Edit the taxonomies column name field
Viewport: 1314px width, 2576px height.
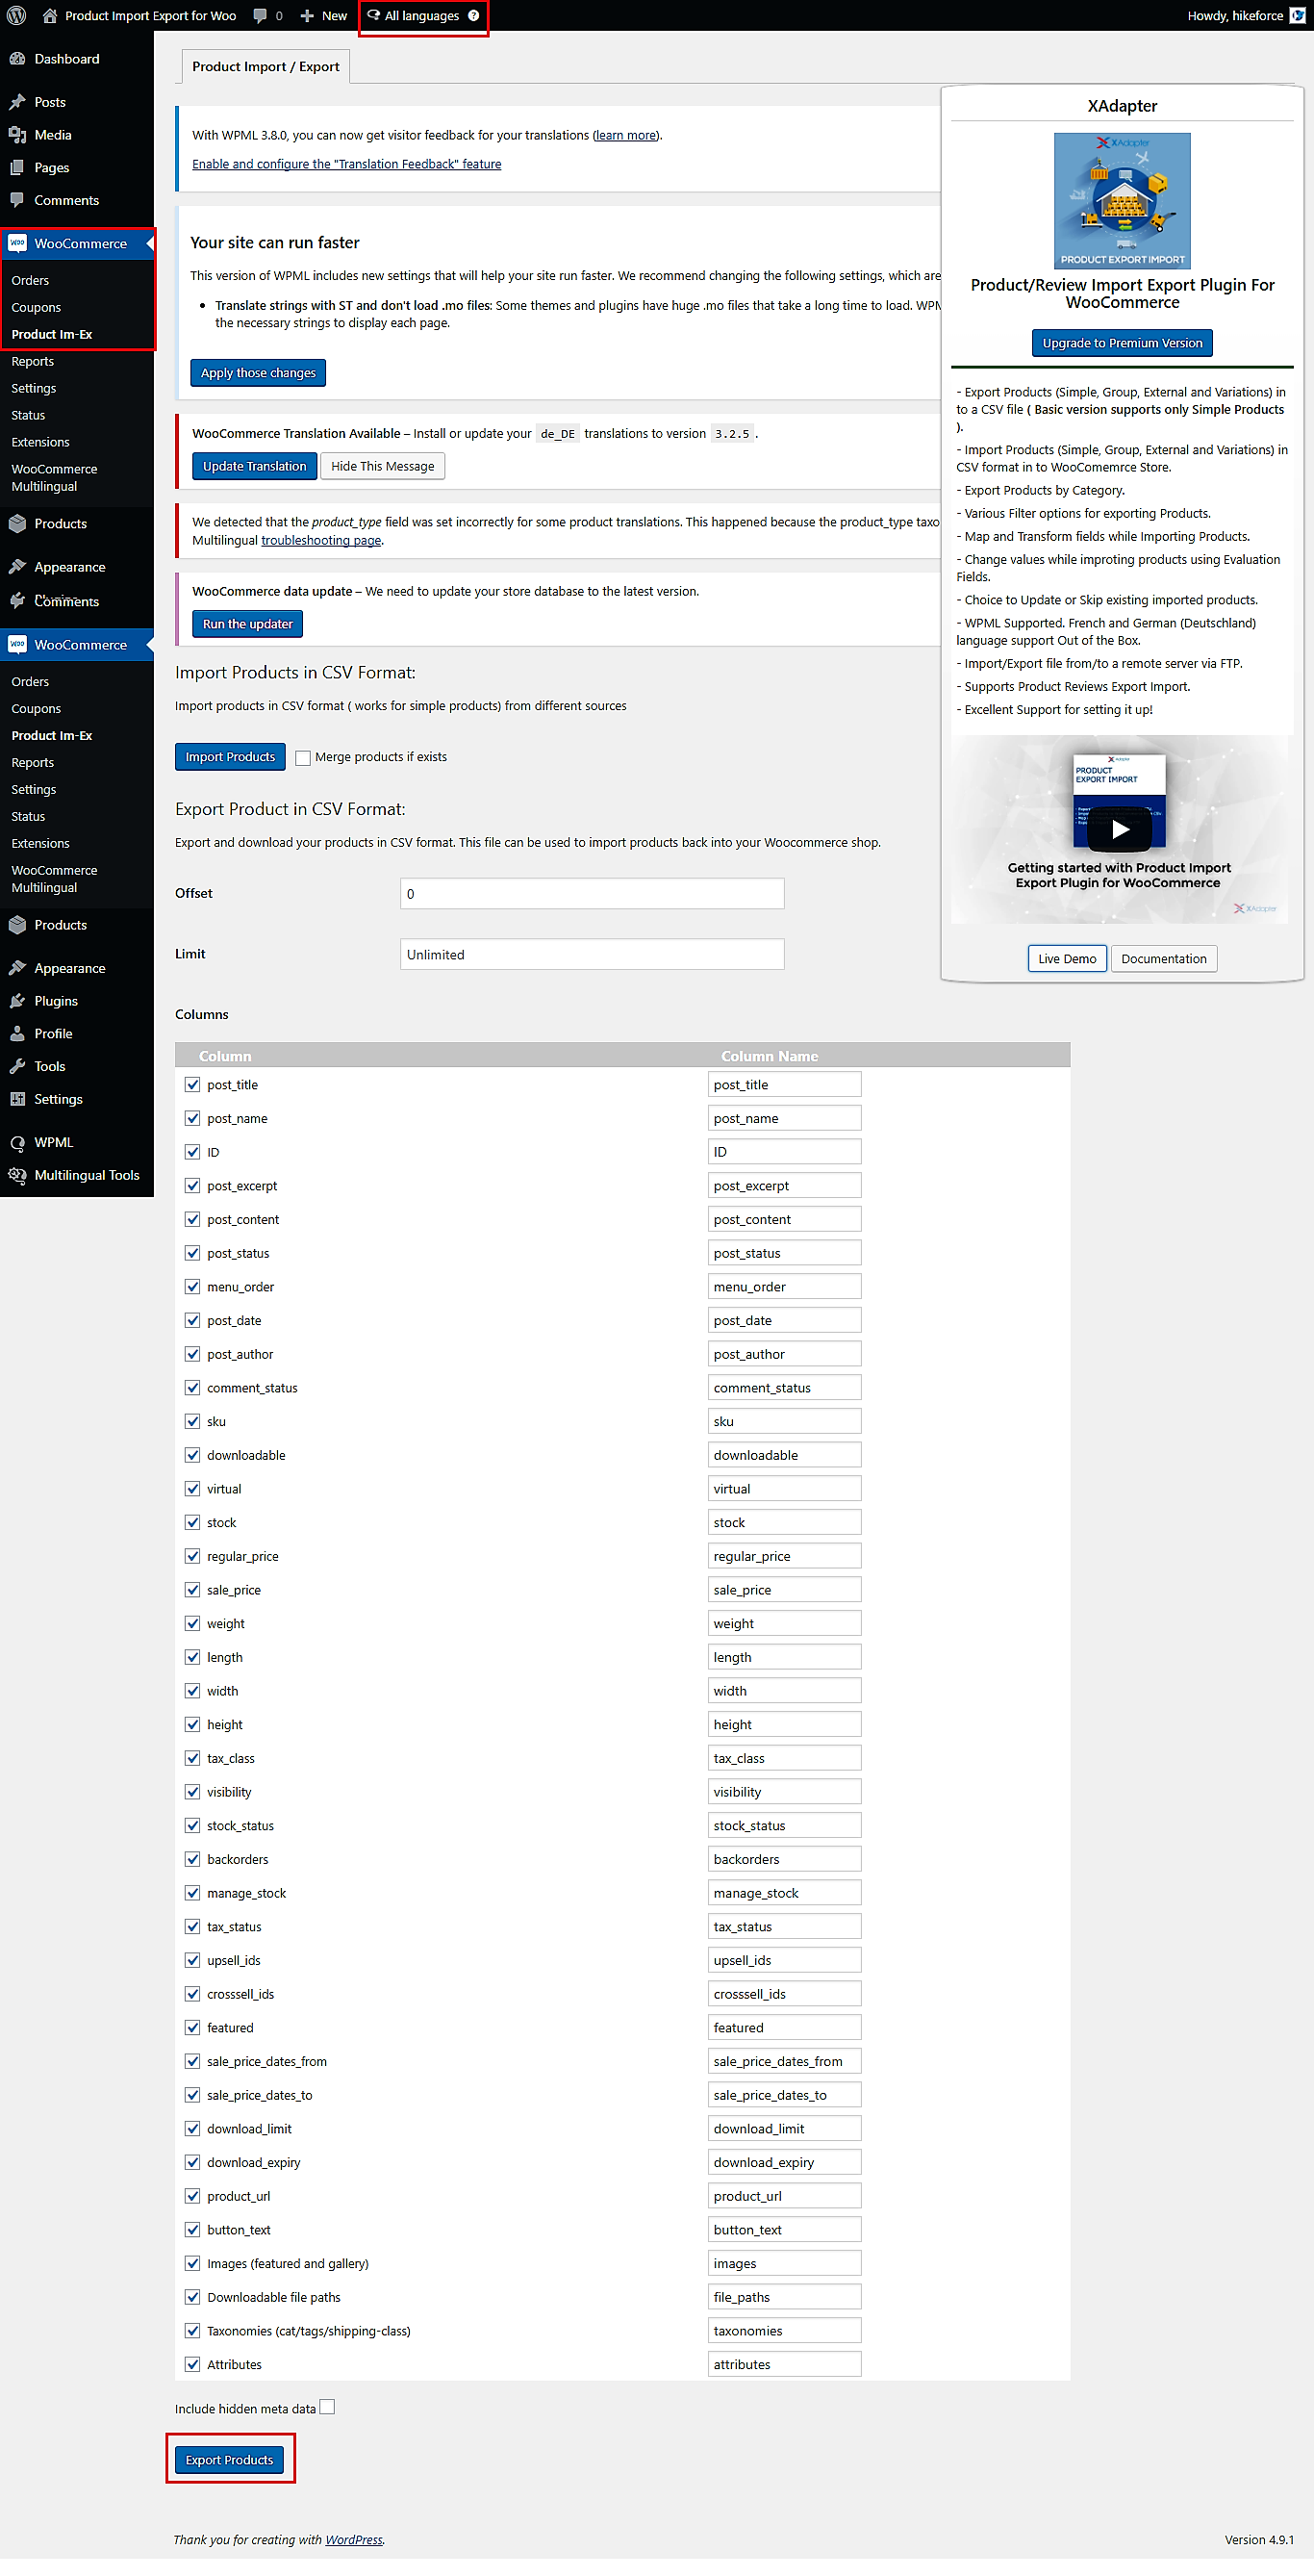coord(784,2330)
